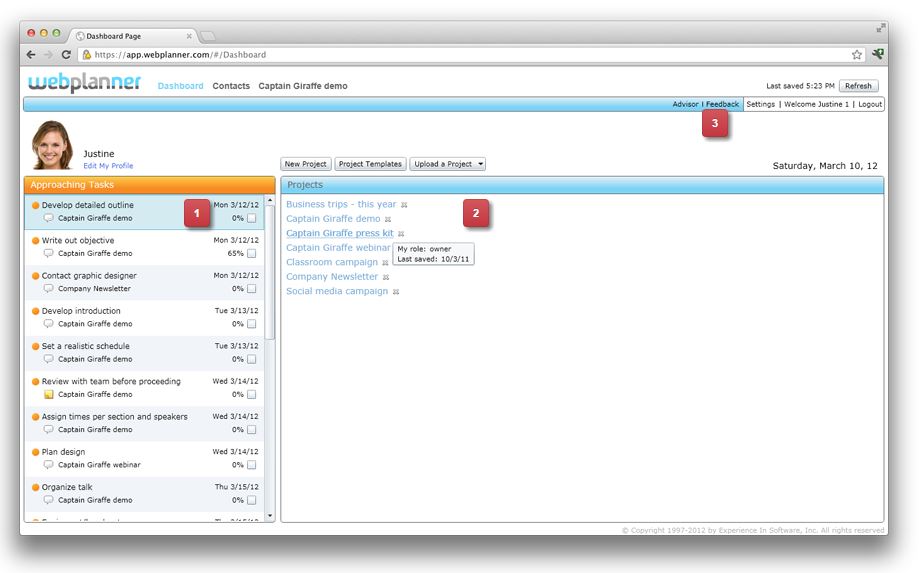
Task: Check off Organize talk task
Action: 251,500
